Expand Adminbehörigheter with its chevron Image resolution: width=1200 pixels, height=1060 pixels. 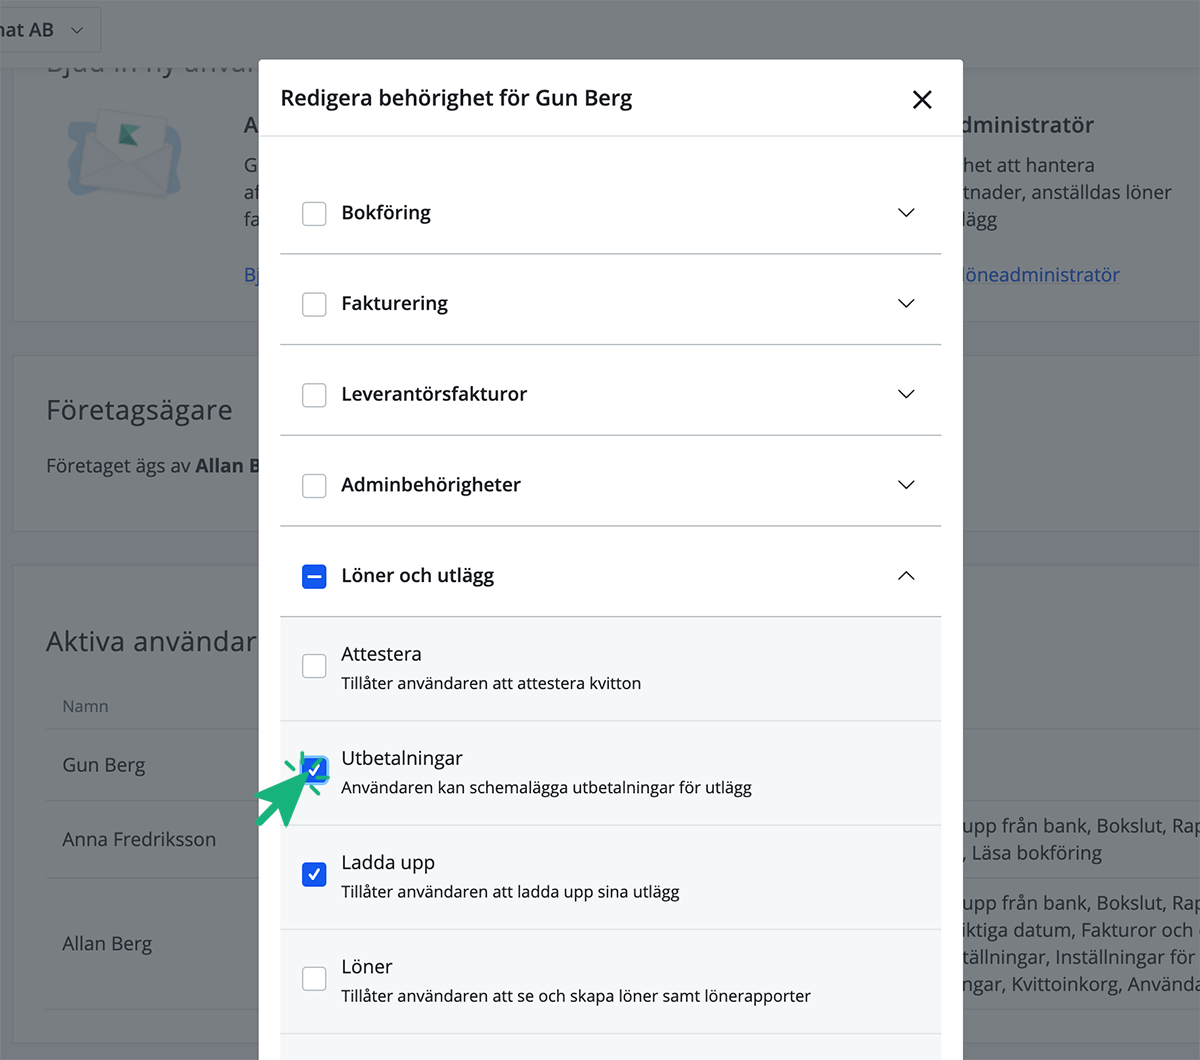tap(906, 486)
